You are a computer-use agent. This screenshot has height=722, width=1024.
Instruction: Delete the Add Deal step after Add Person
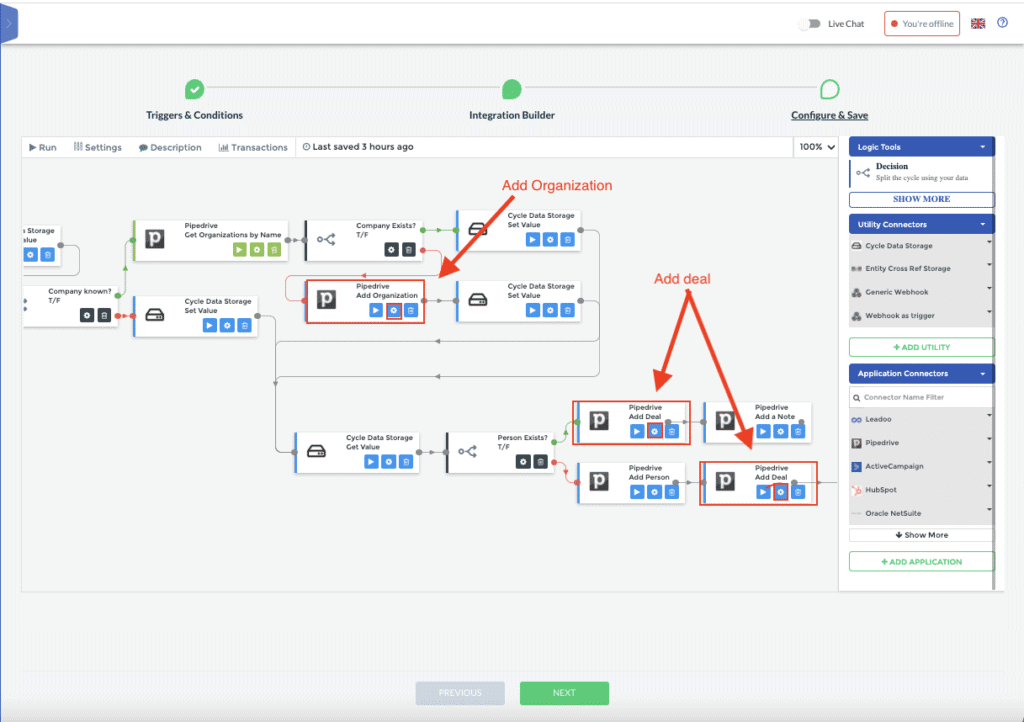click(x=797, y=492)
